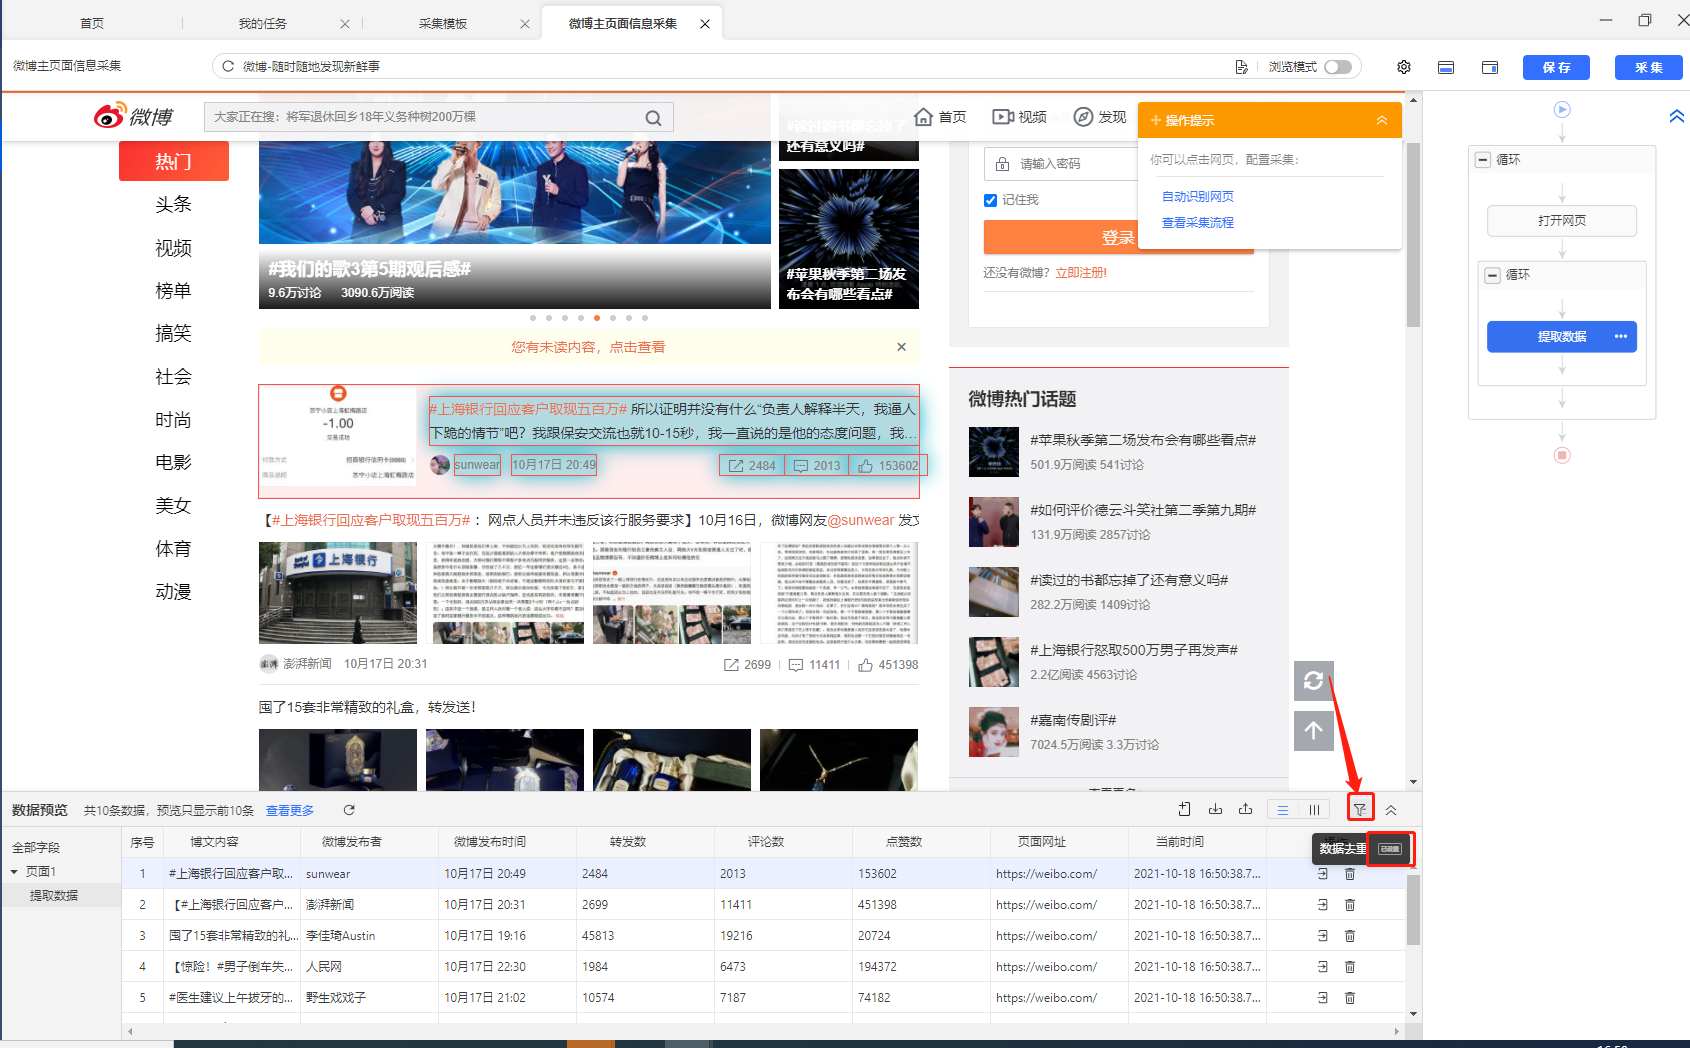Click the back-to-top arrow floating button
Image resolution: width=1690 pixels, height=1048 pixels.
(1314, 731)
